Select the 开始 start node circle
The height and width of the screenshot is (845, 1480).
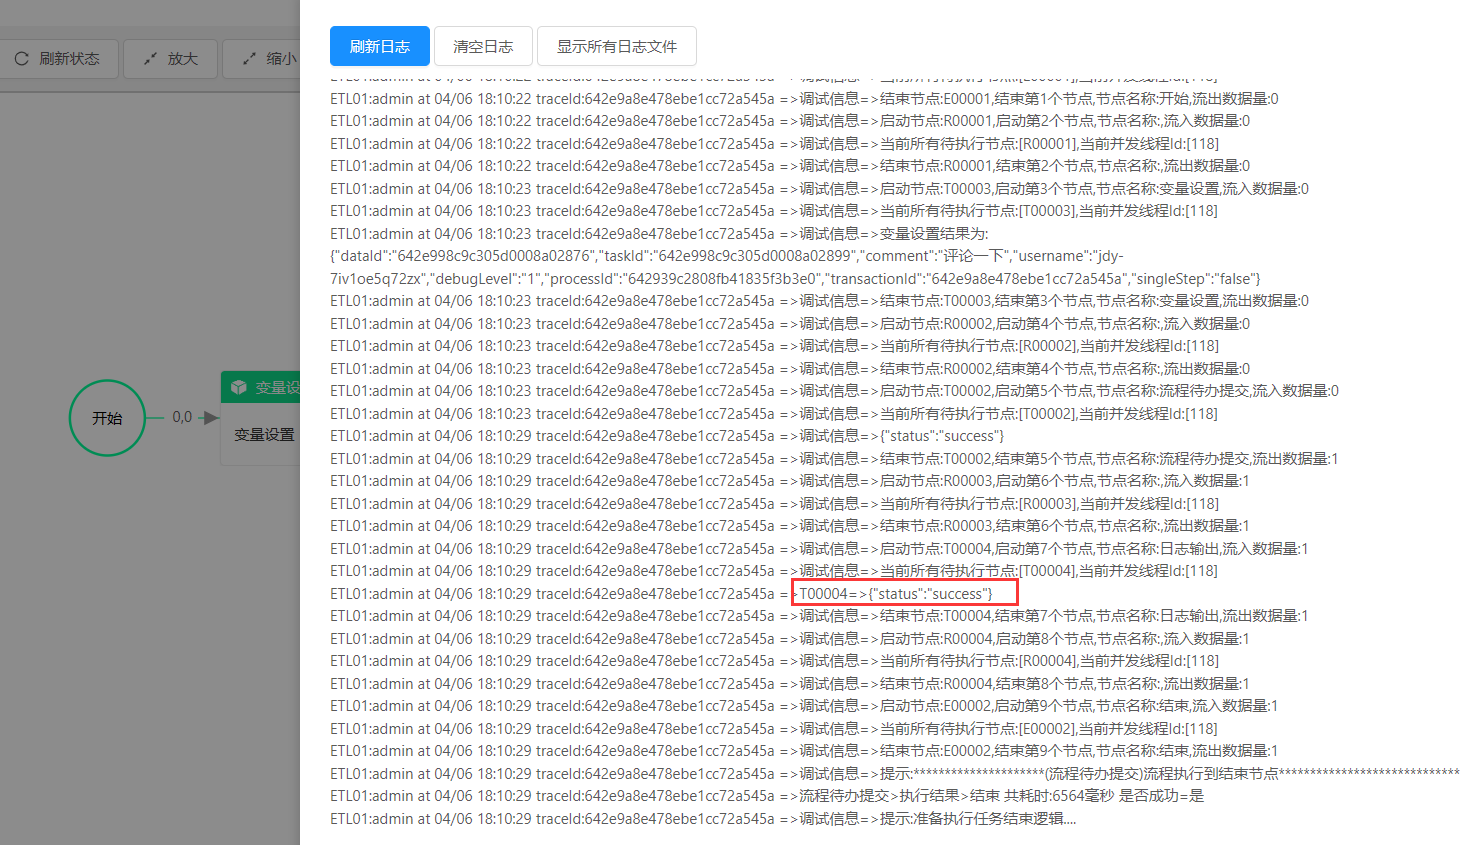[x=107, y=418]
